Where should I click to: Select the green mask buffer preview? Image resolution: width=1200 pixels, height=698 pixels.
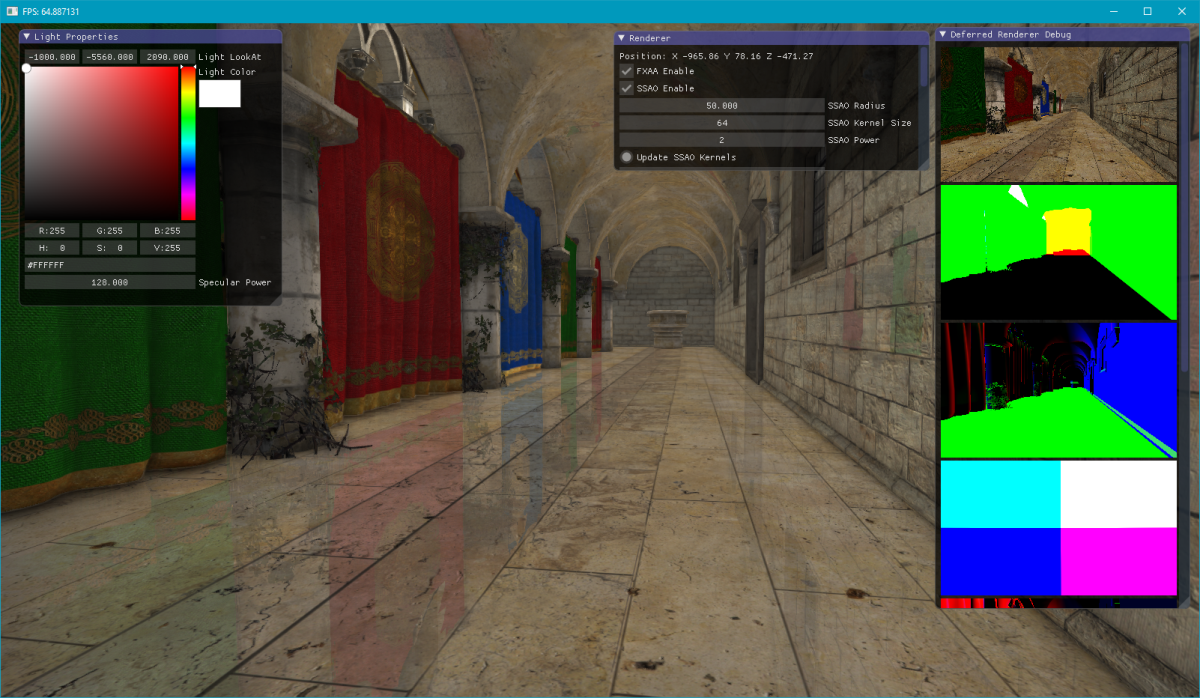click(x=1058, y=251)
